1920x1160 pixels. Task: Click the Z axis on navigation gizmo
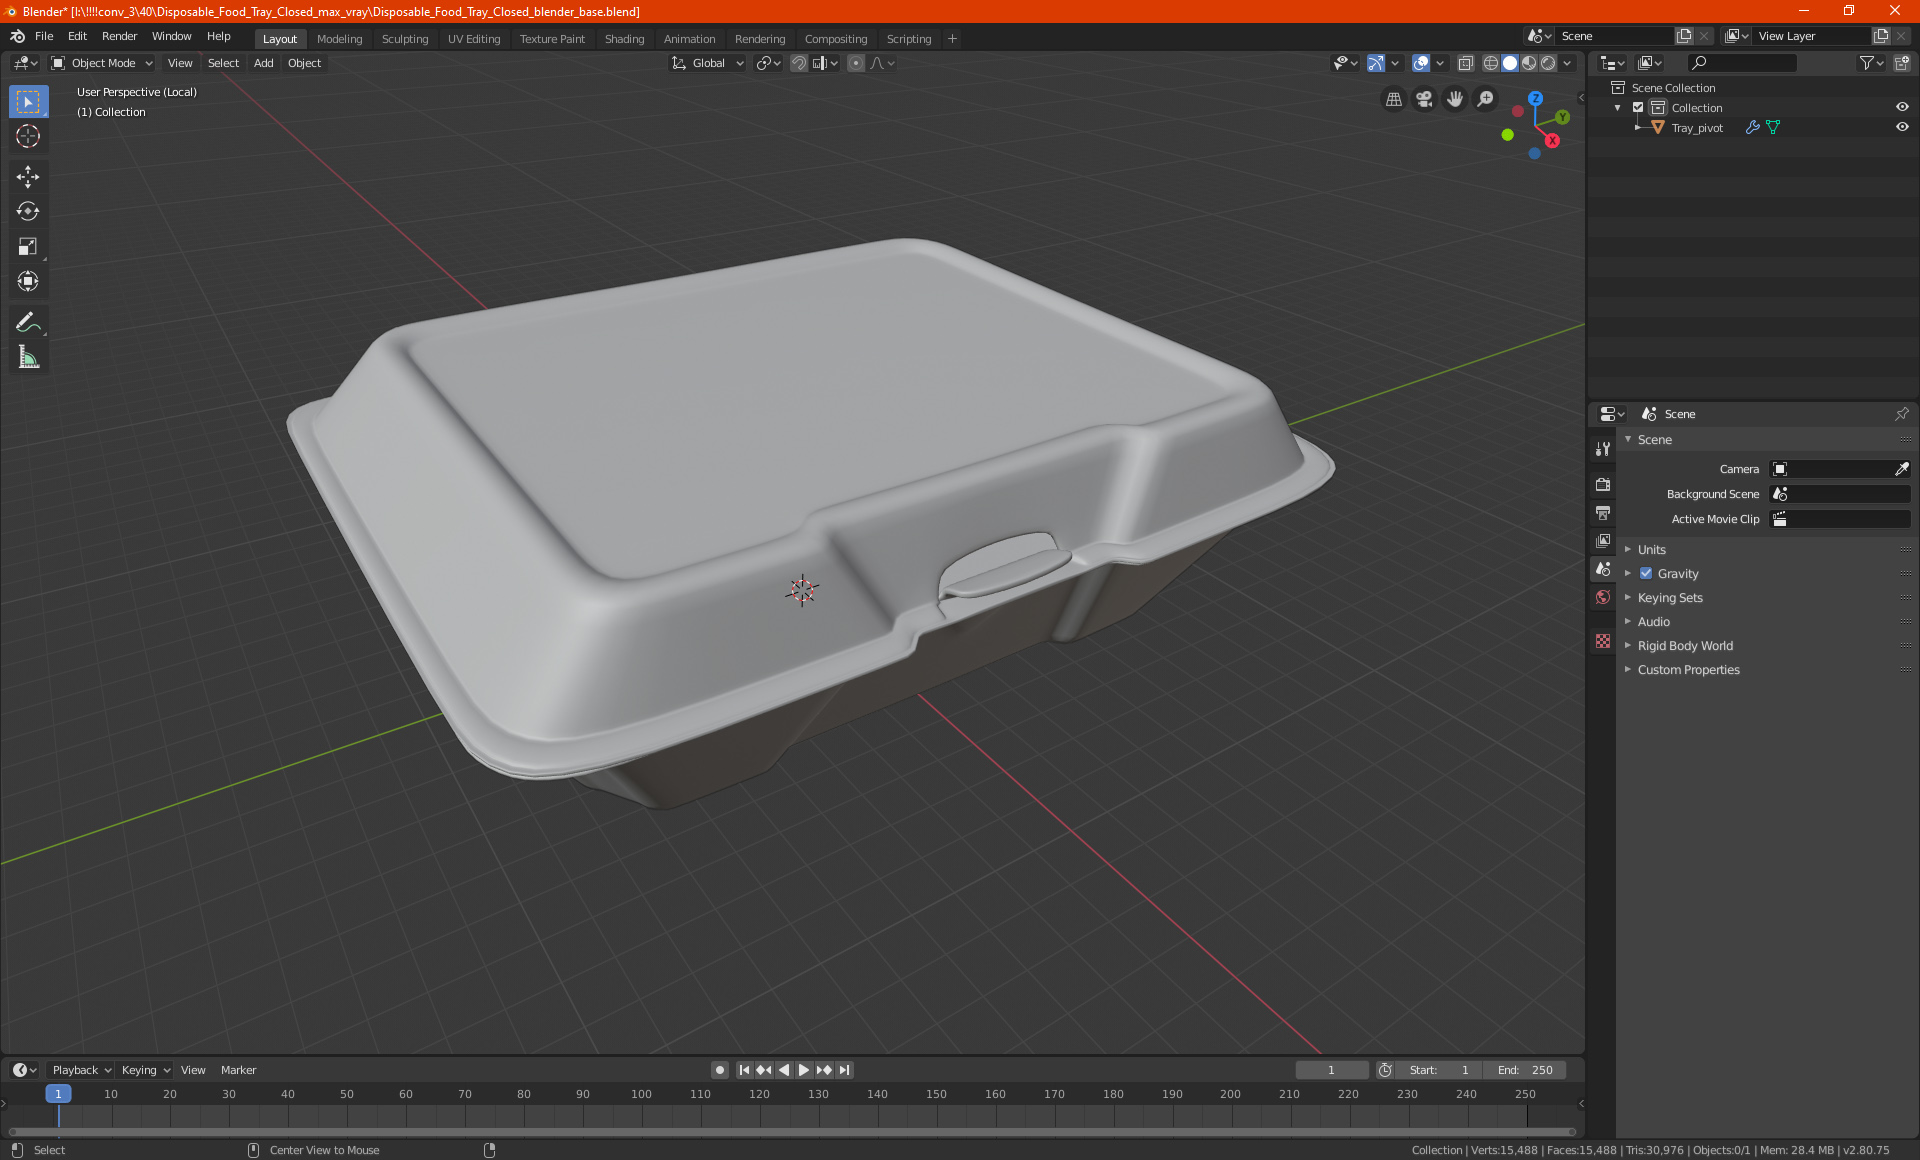pyautogui.click(x=1535, y=98)
